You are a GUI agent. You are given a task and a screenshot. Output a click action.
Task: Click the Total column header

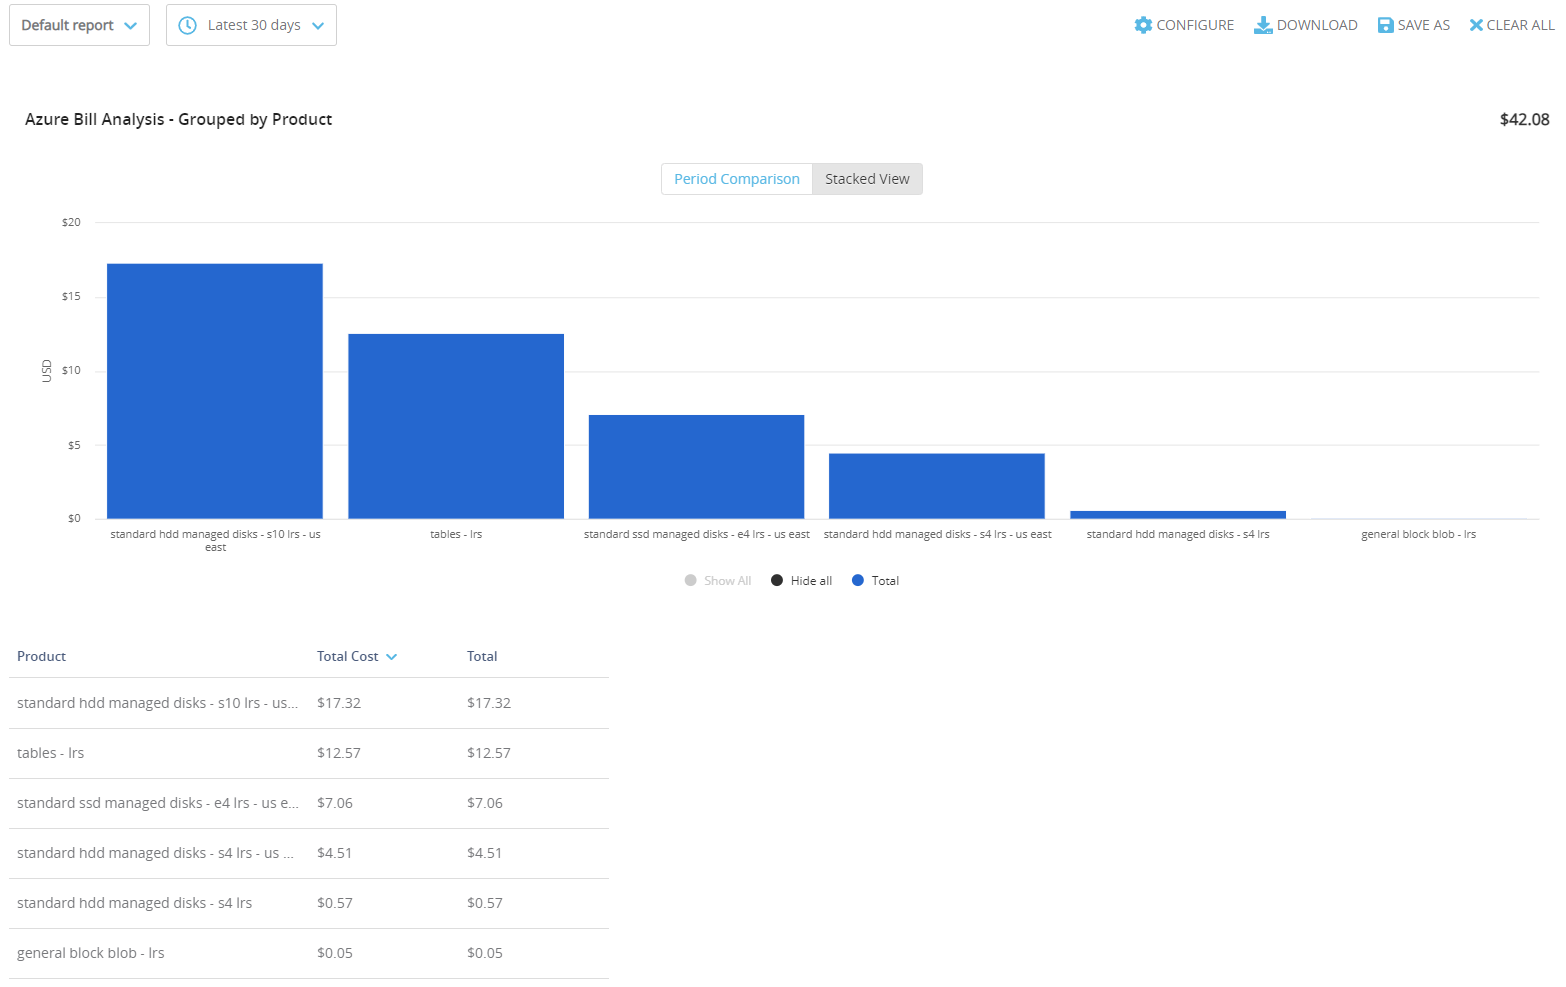pos(482,657)
